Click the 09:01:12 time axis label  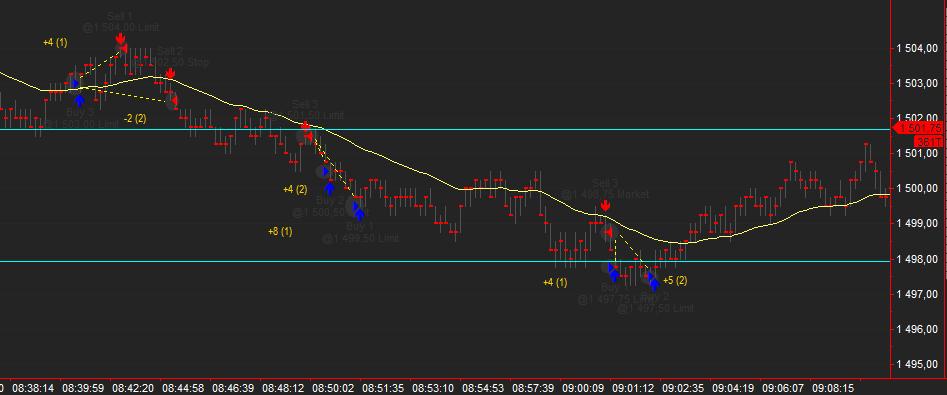coord(632,387)
